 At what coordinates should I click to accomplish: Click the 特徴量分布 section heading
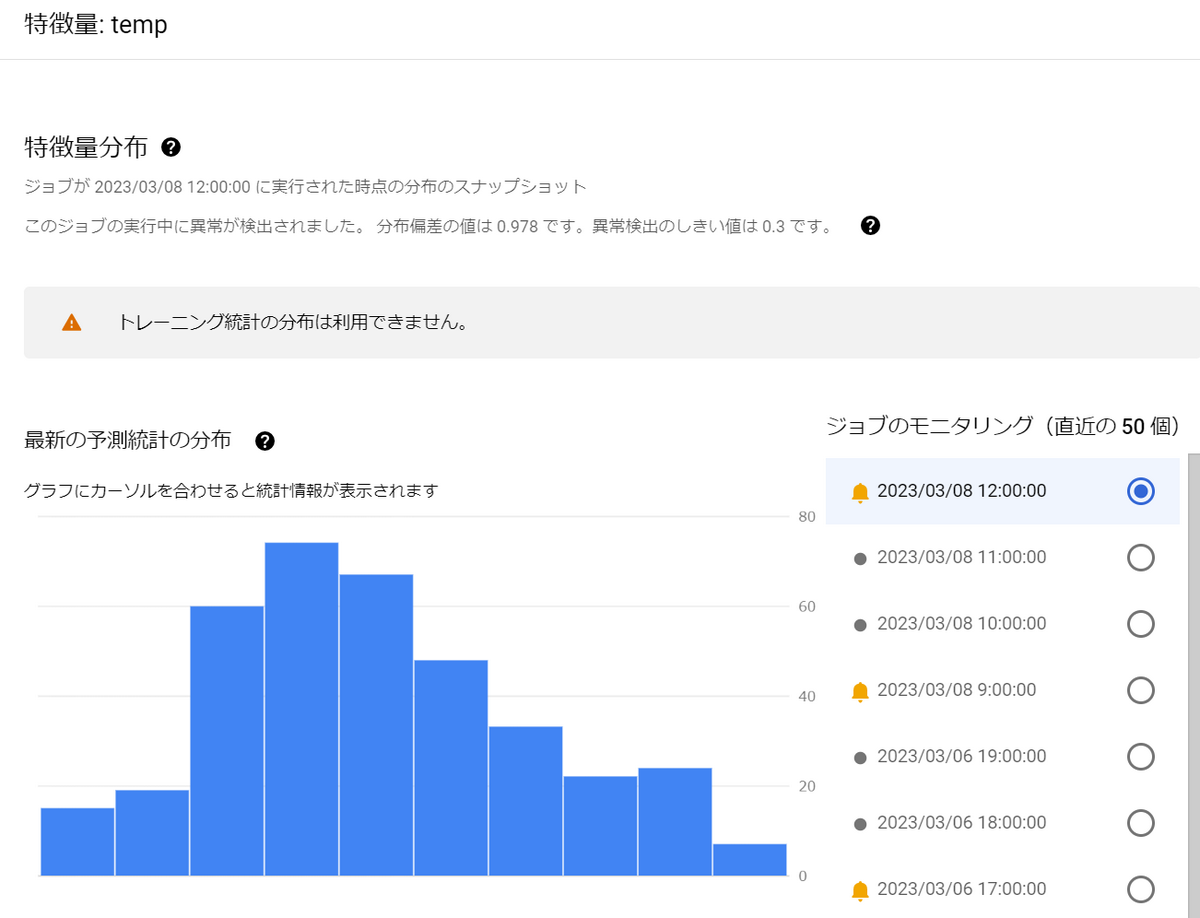pos(86,148)
